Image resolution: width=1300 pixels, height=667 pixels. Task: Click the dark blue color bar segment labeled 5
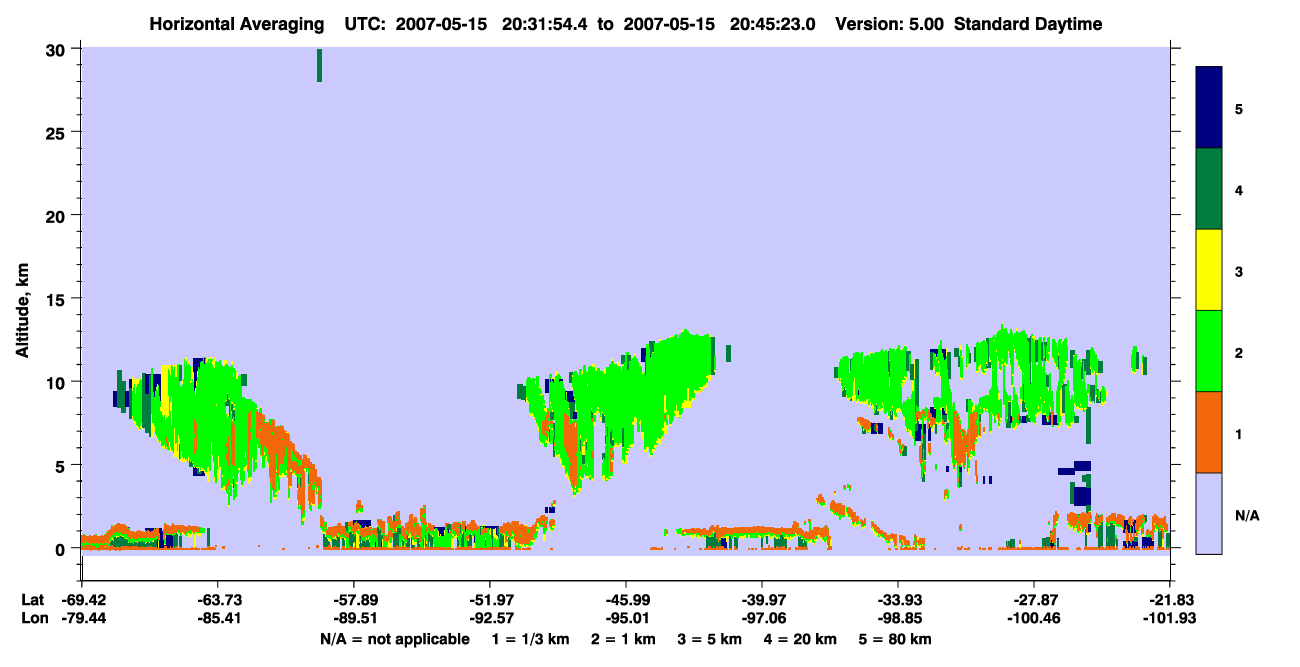pos(1209,107)
